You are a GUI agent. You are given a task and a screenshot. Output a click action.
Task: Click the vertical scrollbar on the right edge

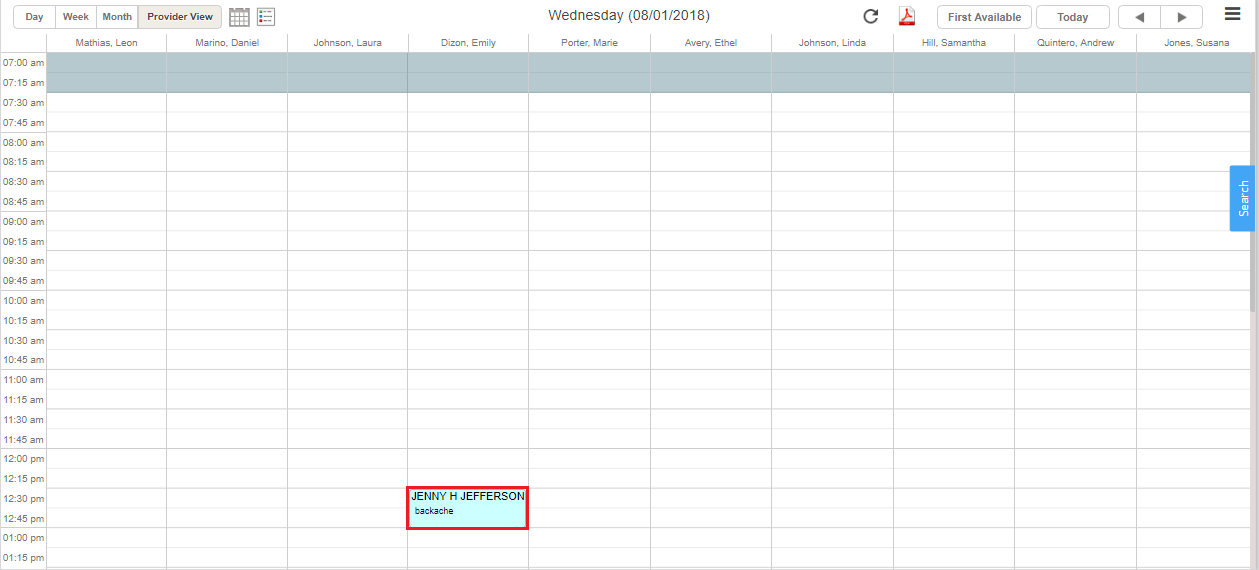pyautogui.click(x=1254, y=300)
